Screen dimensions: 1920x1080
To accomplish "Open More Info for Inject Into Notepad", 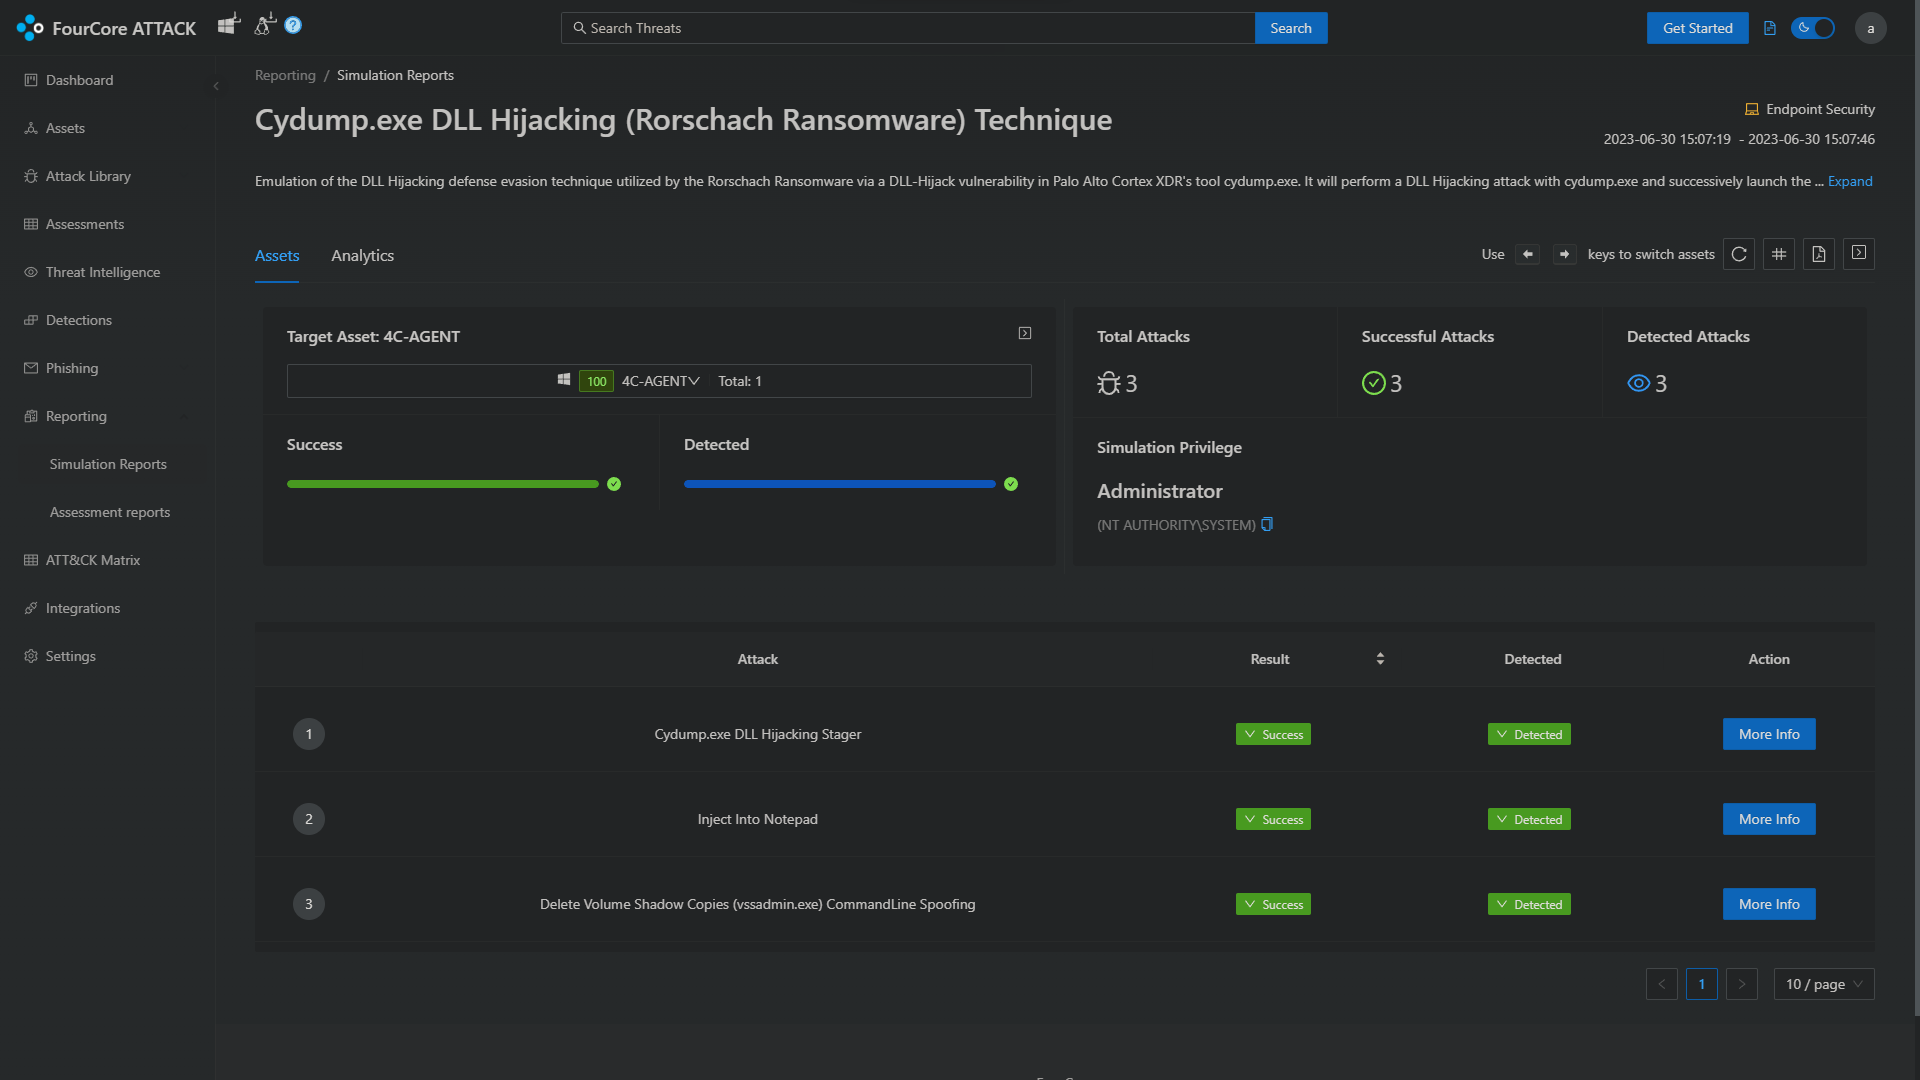I will coord(1769,819).
